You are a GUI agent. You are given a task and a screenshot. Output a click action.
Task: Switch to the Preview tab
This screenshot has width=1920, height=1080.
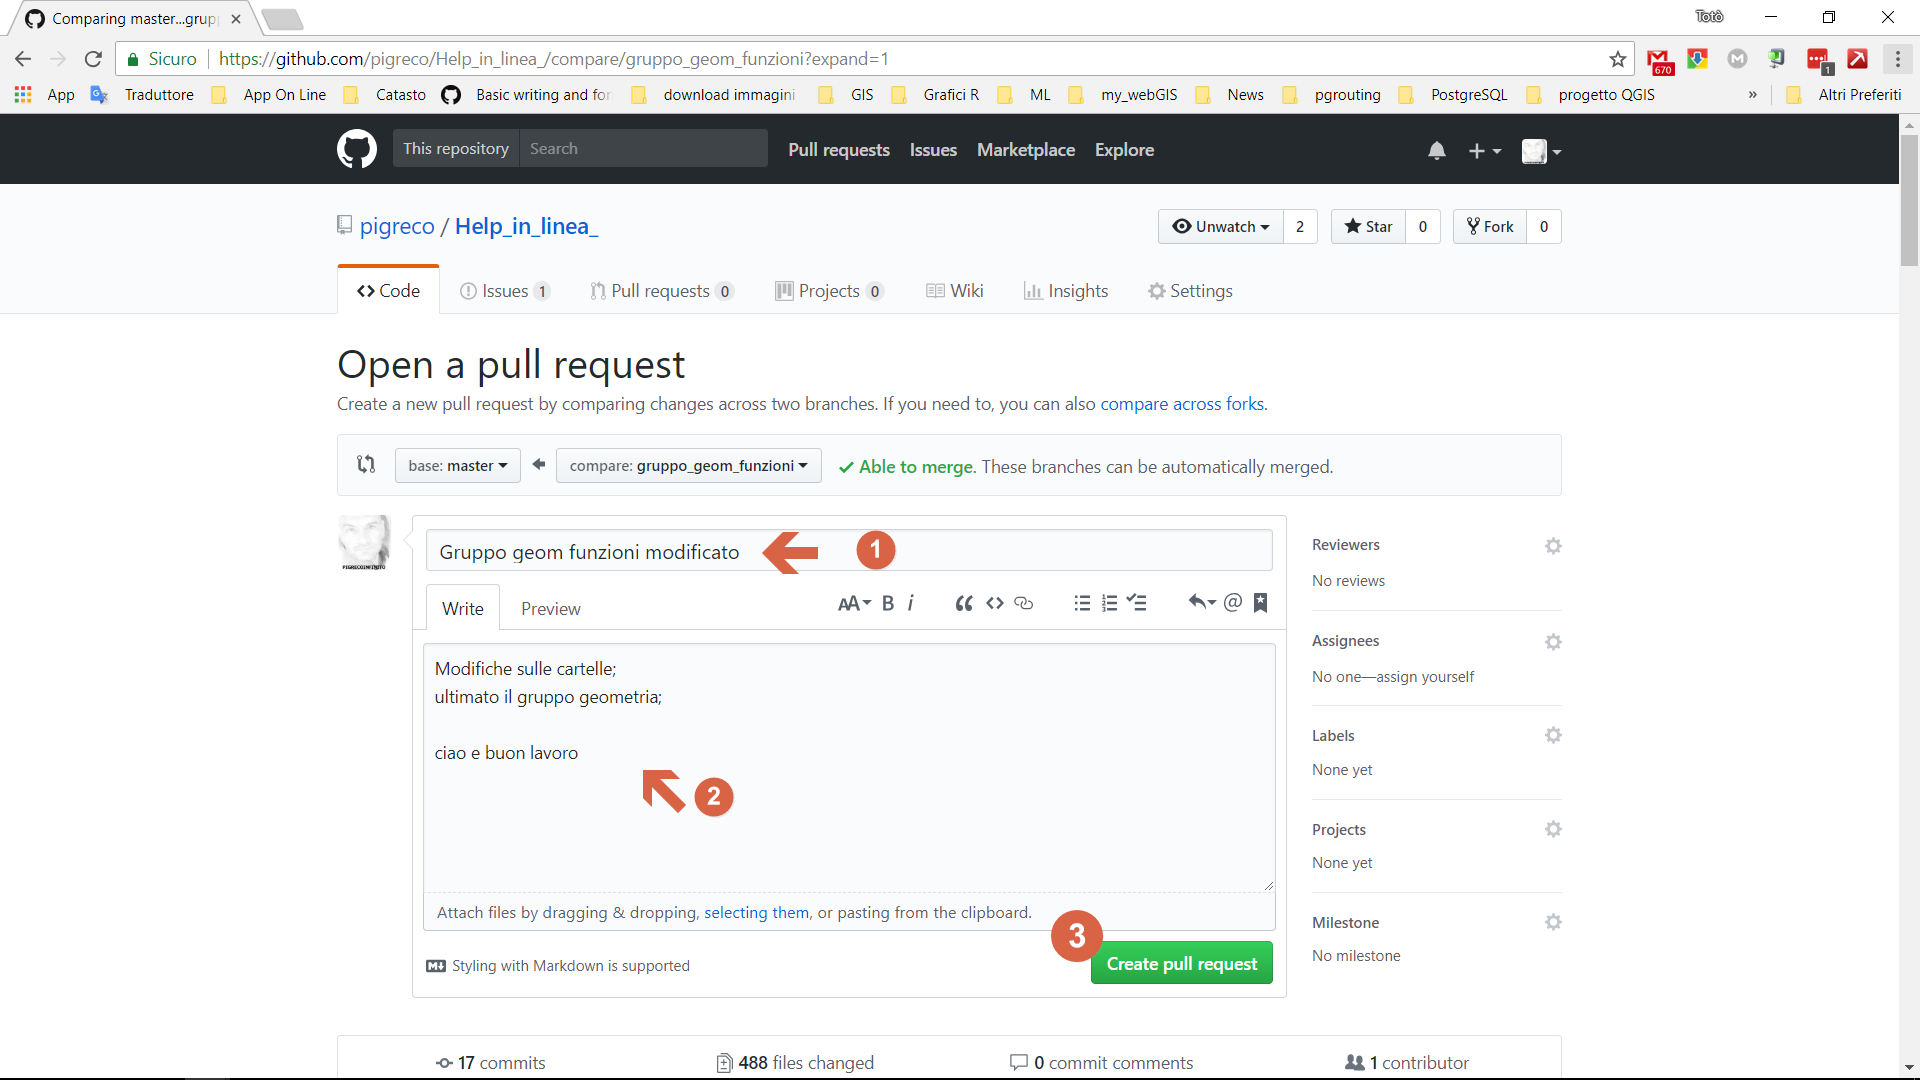[x=550, y=609]
